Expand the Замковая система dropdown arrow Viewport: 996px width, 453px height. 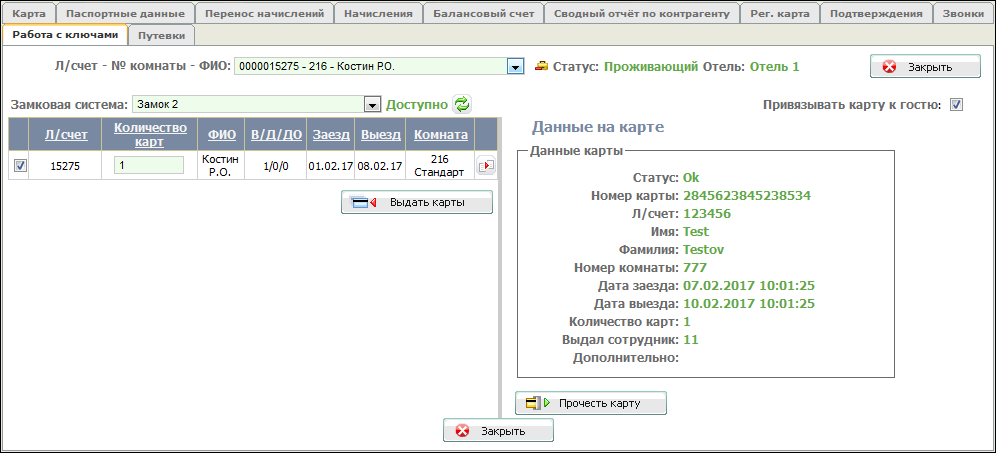(372, 104)
